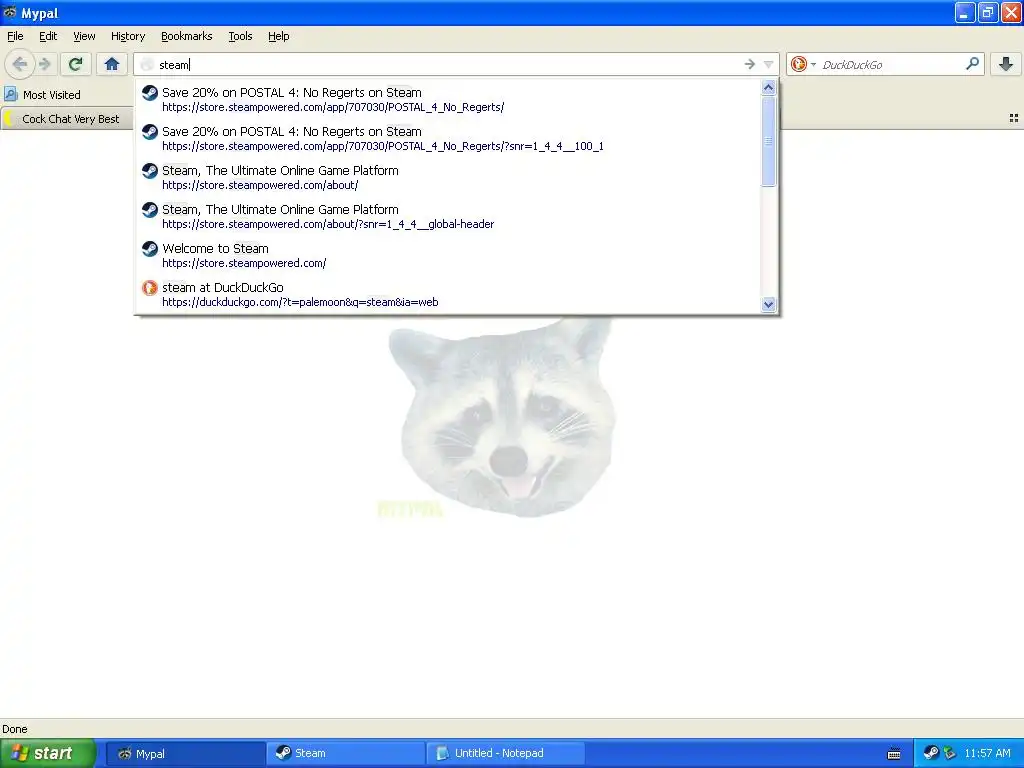The image size is (1024, 768).
Task: Open the Bookmarks menu
Action: tap(186, 36)
